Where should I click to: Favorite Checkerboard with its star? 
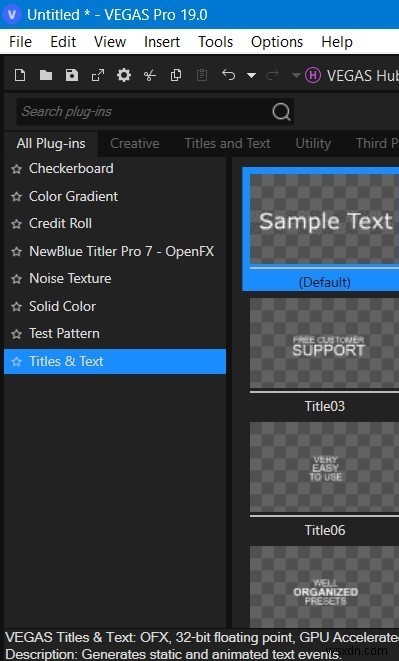[16, 169]
